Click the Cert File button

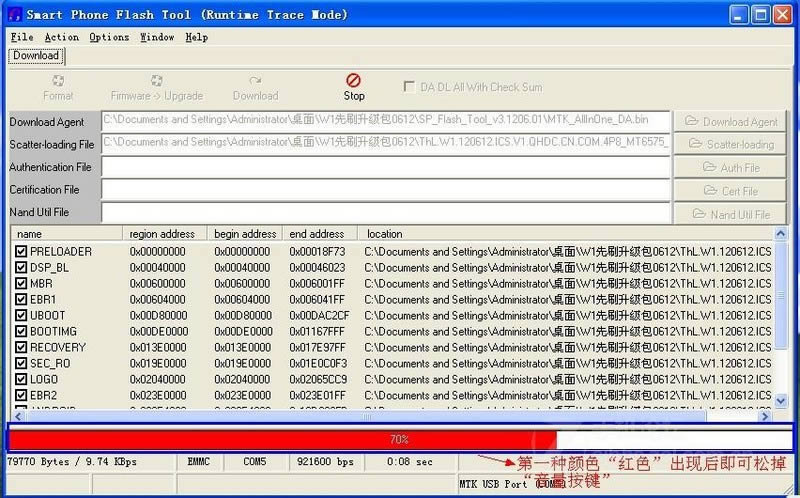pyautogui.click(x=730, y=190)
